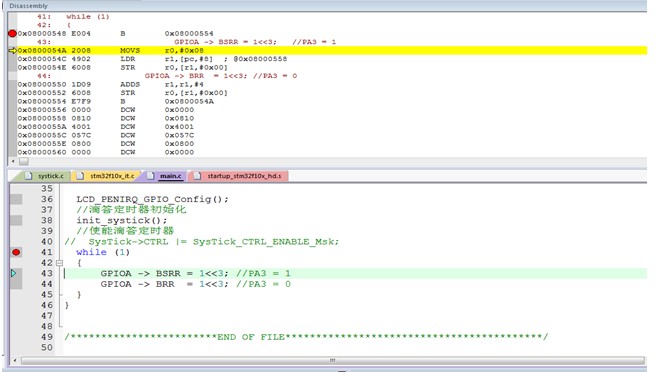This screenshot has height=372, width=656.
Task: Place cursor on GPIOA -> BRR line 44
Action: coord(195,284)
